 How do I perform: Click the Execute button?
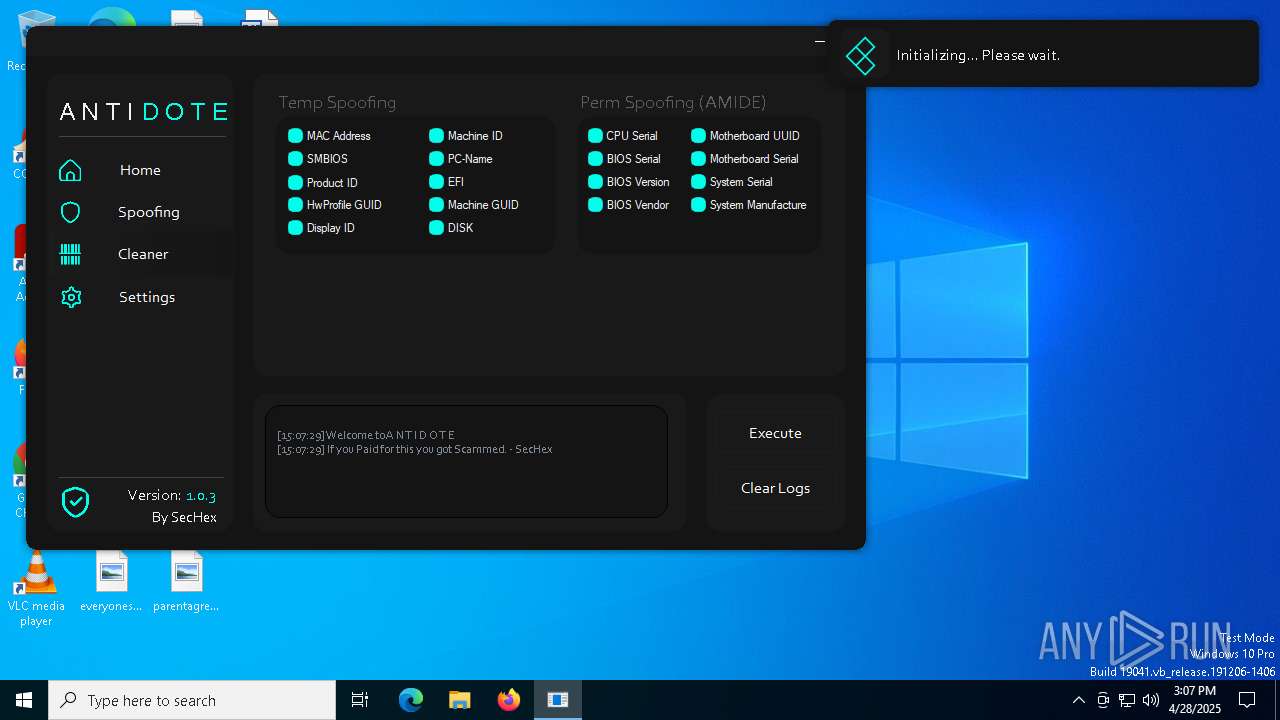pyautogui.click(x=775, y=433)
